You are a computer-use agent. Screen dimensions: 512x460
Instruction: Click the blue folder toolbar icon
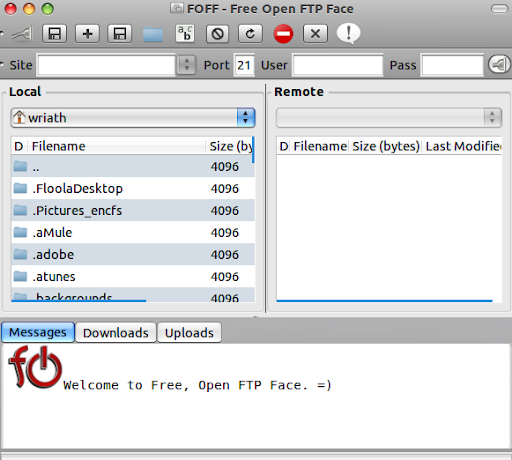point(153,34)
